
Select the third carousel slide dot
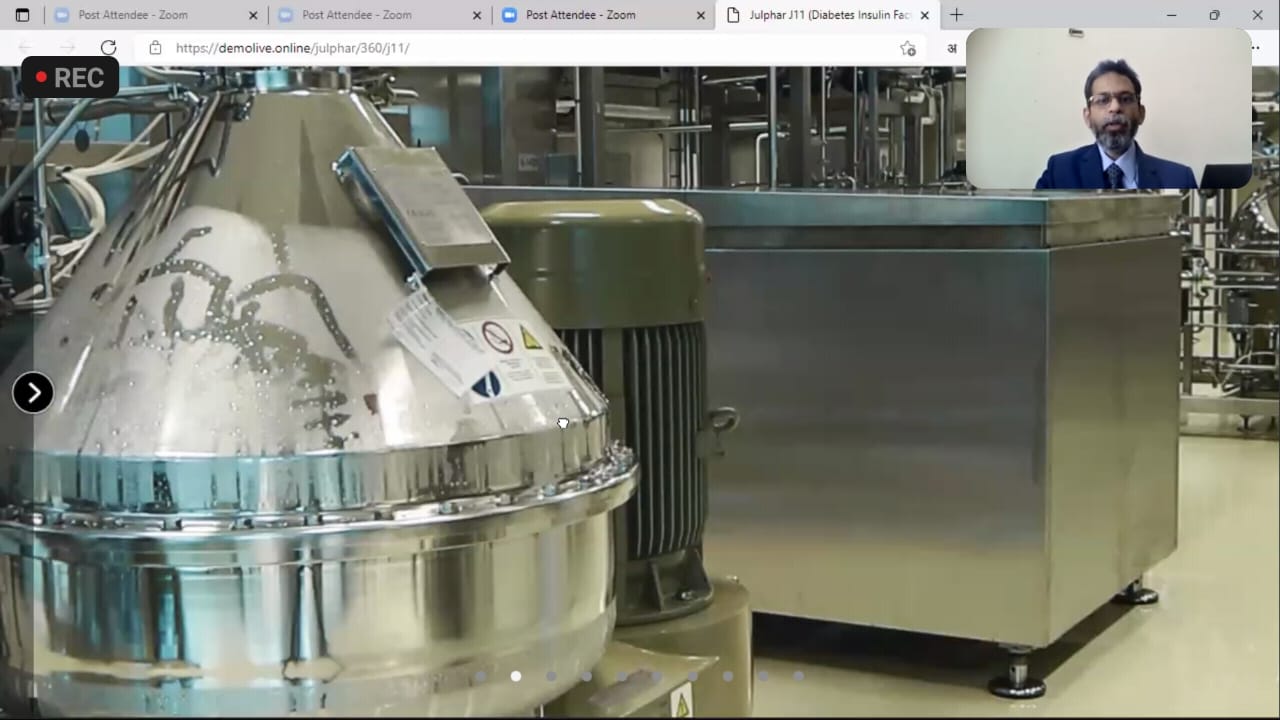point(551,676)
